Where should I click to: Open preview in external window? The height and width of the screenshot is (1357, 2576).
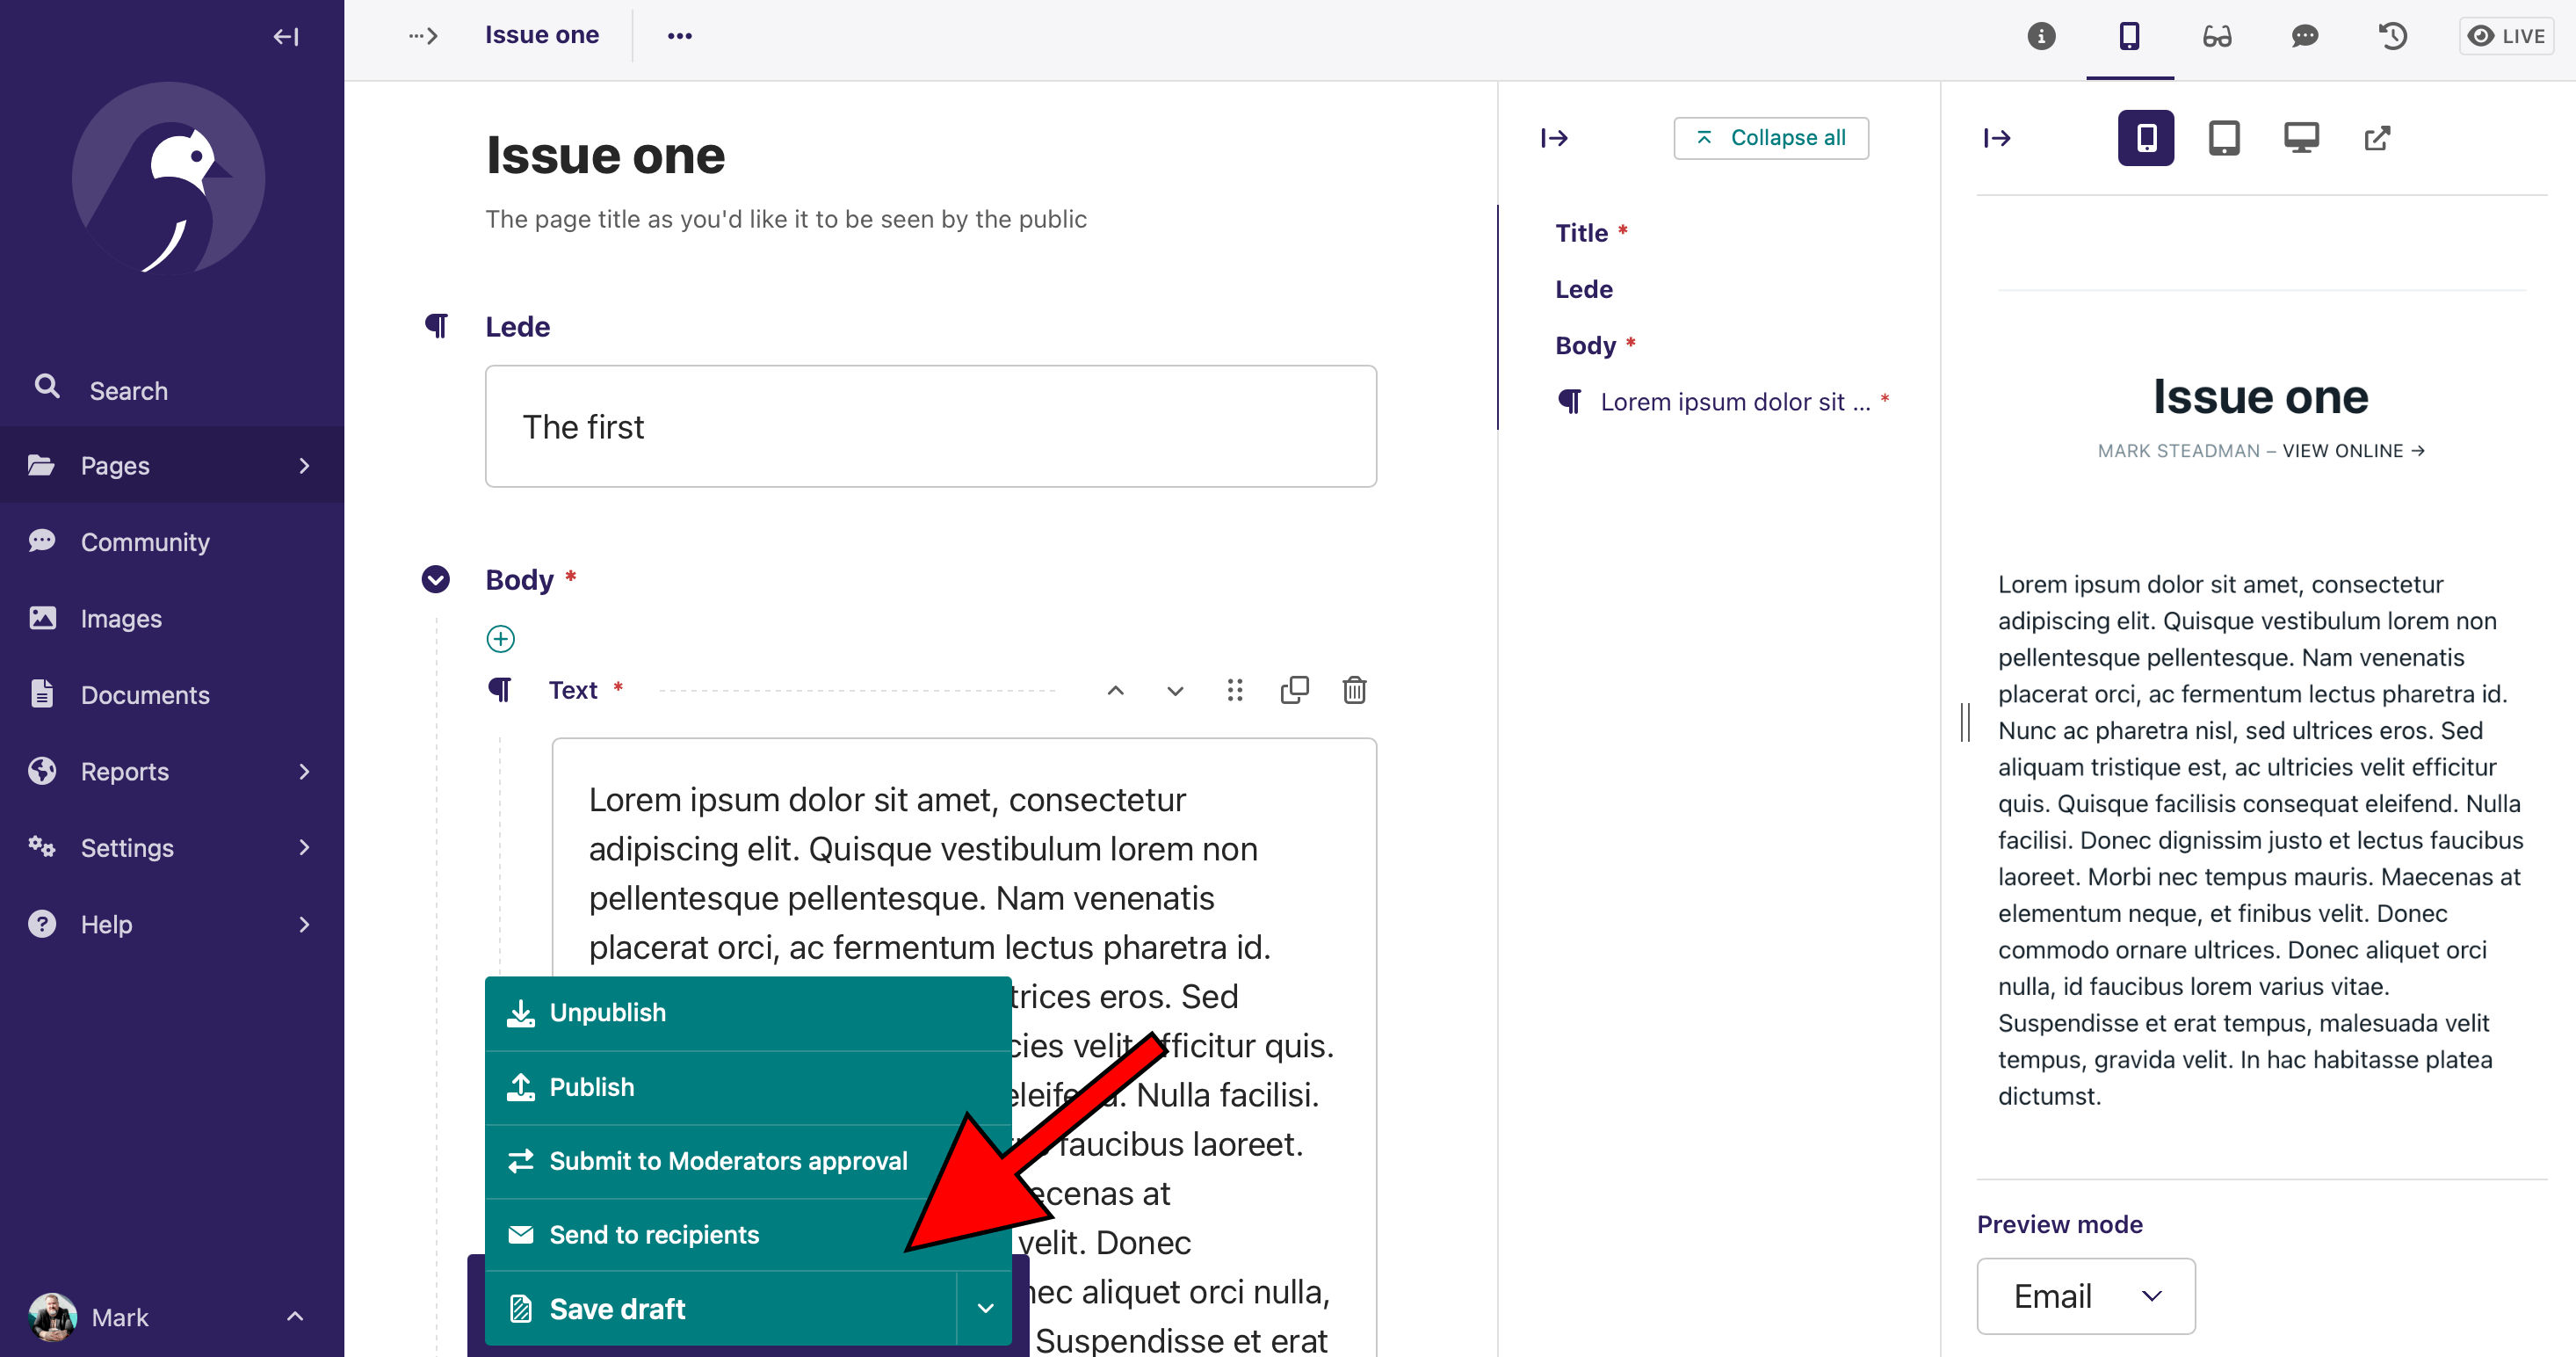(2378, 137)
